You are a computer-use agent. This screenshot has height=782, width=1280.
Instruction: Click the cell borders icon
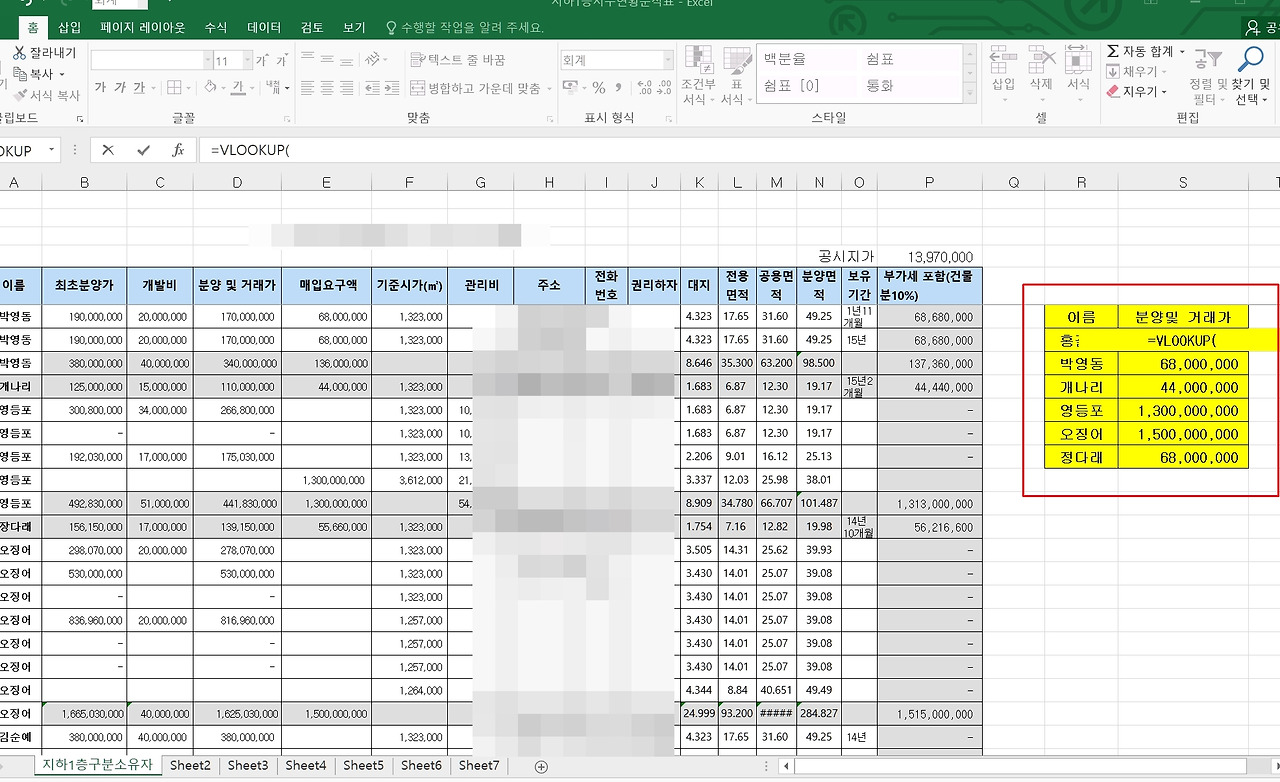pyautogui.click(x=173, y=88)
